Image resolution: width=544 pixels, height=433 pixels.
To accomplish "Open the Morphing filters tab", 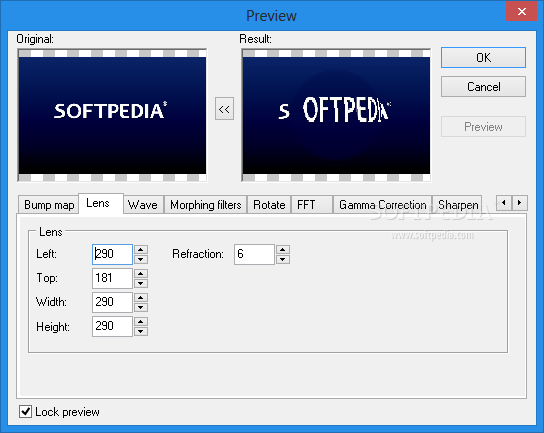I will click(x=205, y=205).
